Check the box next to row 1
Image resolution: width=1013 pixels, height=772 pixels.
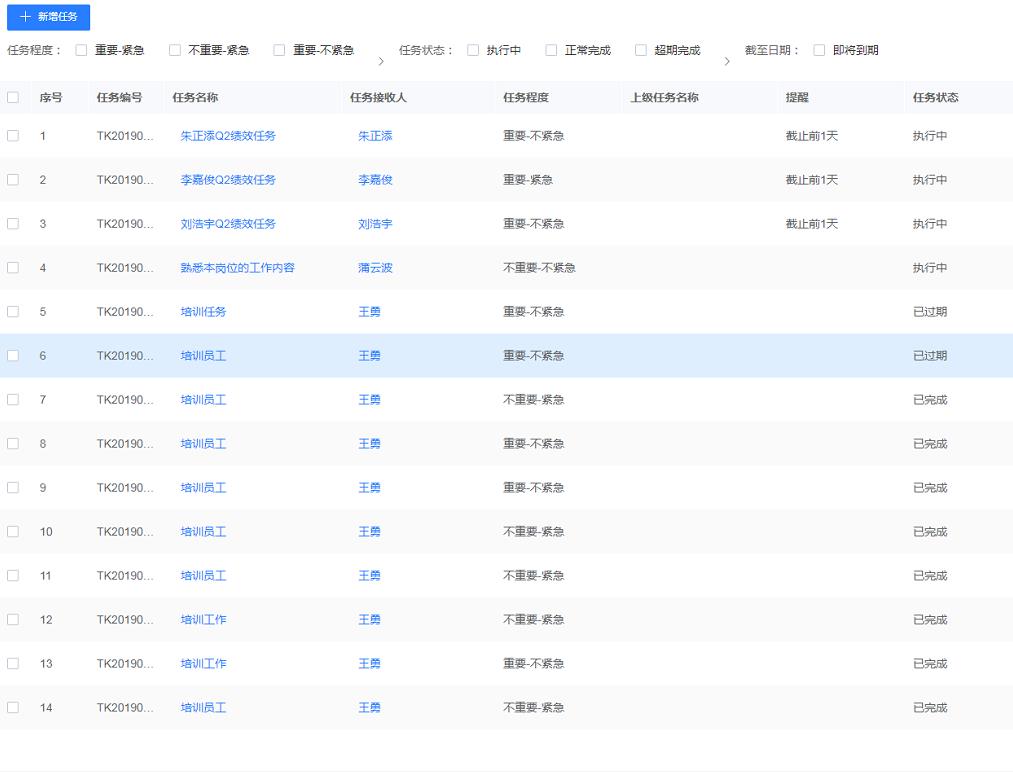13,136
